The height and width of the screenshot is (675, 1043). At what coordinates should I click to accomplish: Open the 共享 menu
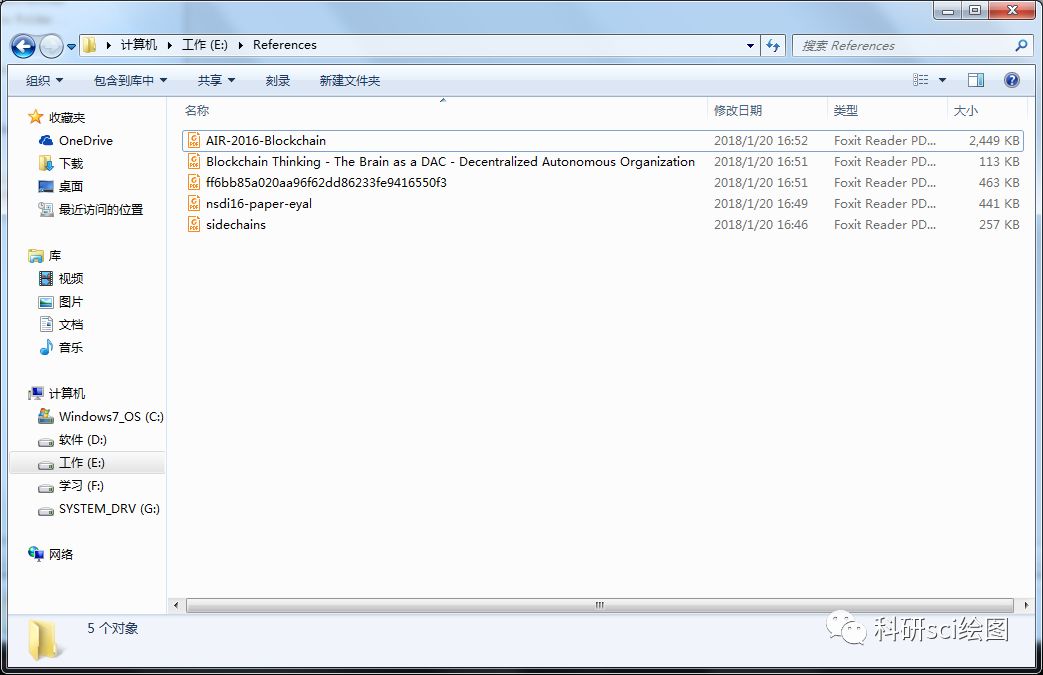[216, 80]
